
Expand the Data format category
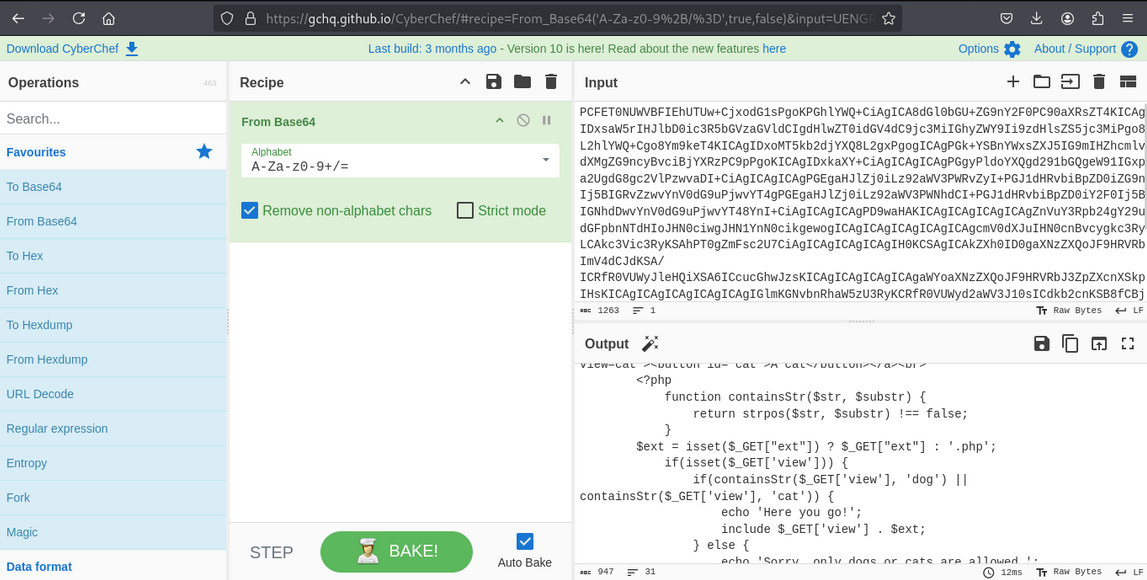tap(40, 566)
